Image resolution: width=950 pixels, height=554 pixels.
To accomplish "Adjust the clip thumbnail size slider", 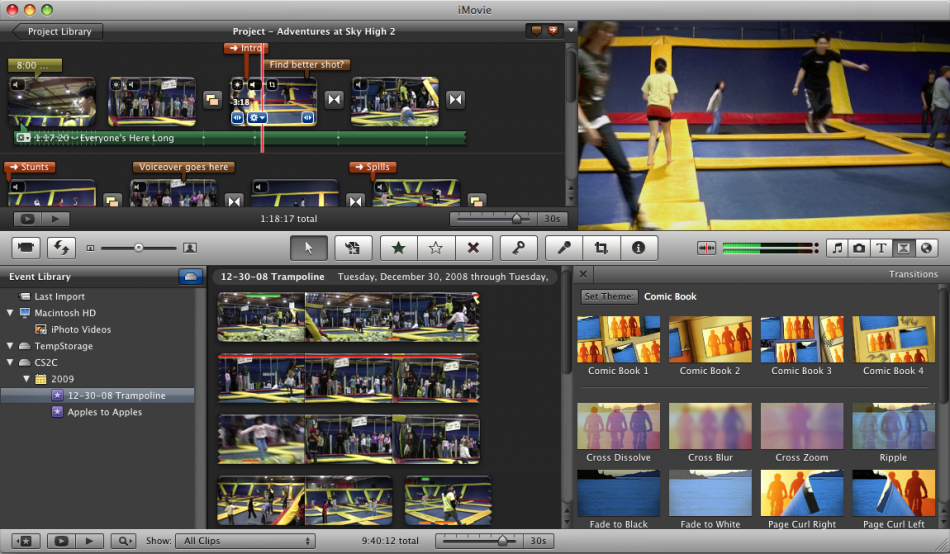I will tap(139, 248).
